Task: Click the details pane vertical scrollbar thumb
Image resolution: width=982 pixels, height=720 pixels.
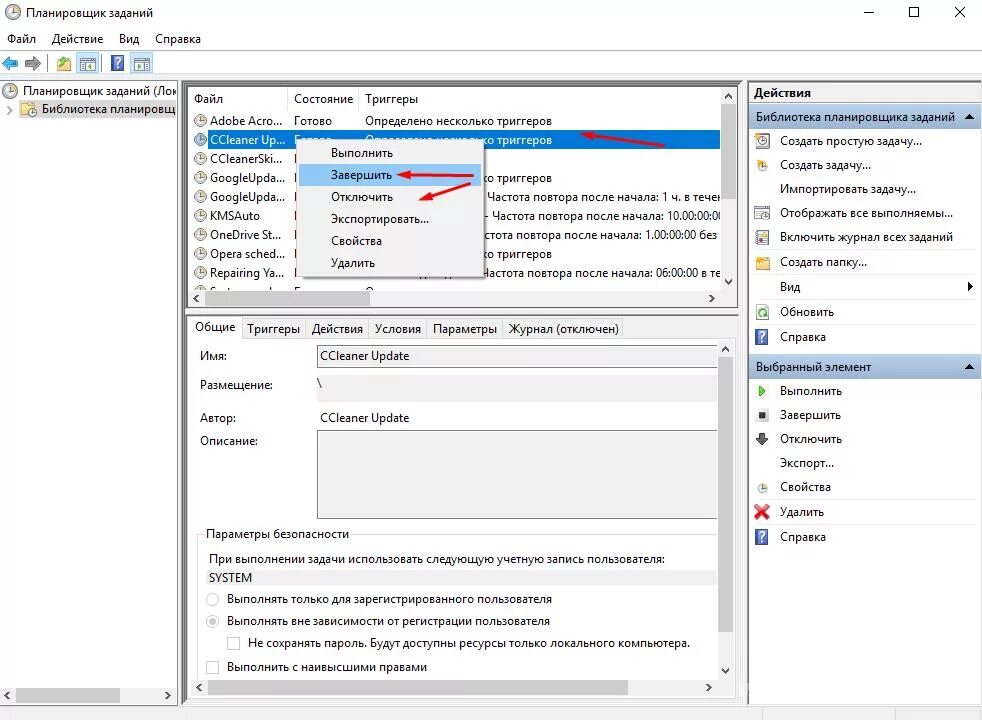Action: point(725,495)
